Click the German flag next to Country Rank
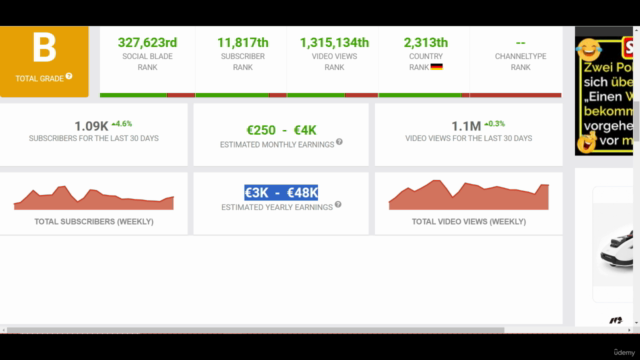 (436, 67)
